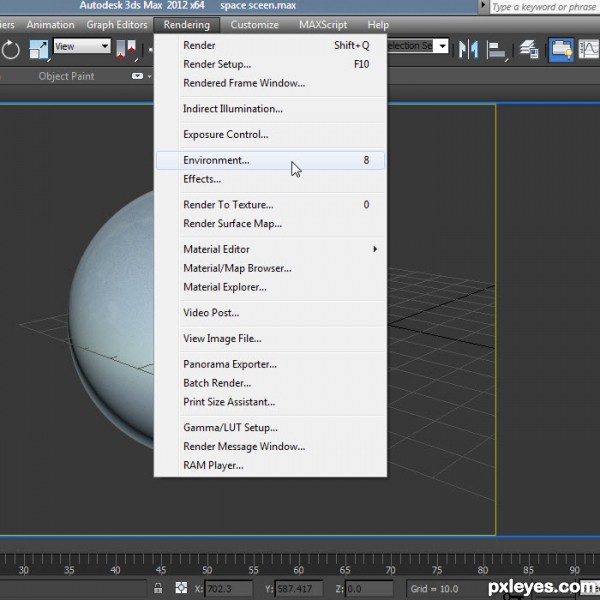600x600 pixels.
Task: Select the Scale tool icon
Action: pos(39,50)
